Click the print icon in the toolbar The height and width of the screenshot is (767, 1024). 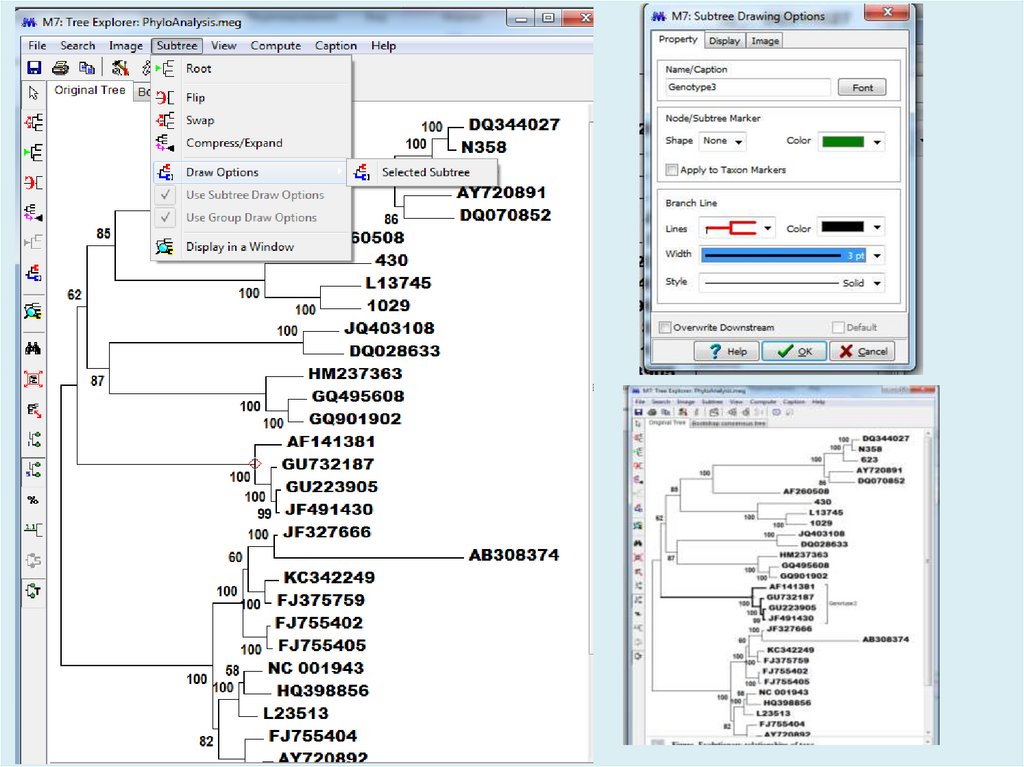60,68
